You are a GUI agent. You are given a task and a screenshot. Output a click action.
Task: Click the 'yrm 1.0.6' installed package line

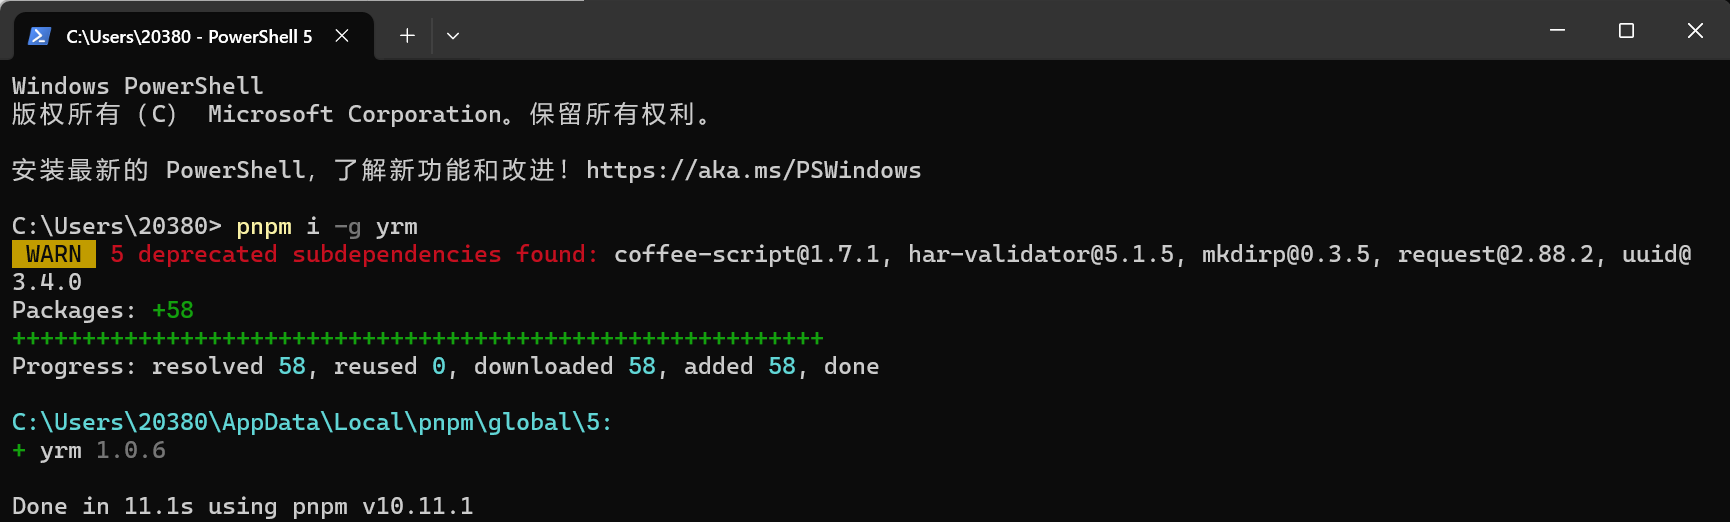coord(89,450)
